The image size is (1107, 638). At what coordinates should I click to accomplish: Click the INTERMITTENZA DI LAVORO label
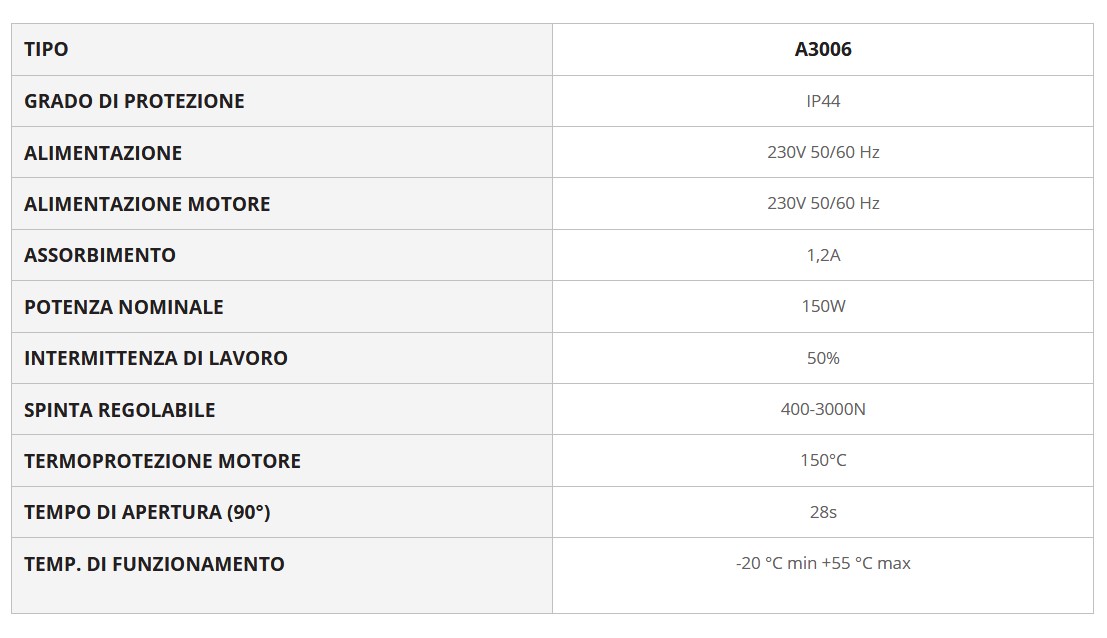[x=156, y=358]
